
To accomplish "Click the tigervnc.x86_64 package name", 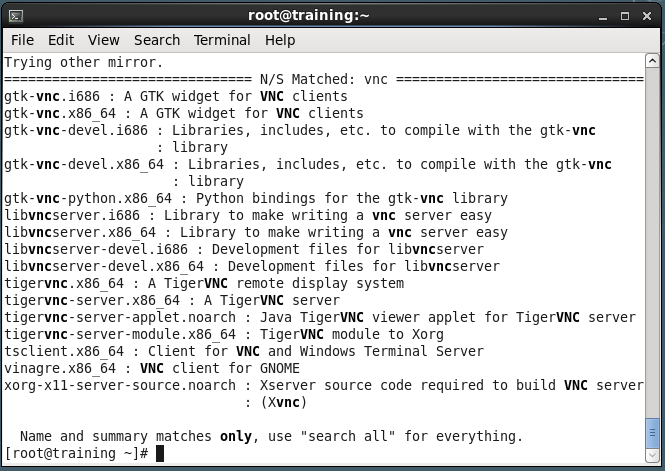I will 64,283.
